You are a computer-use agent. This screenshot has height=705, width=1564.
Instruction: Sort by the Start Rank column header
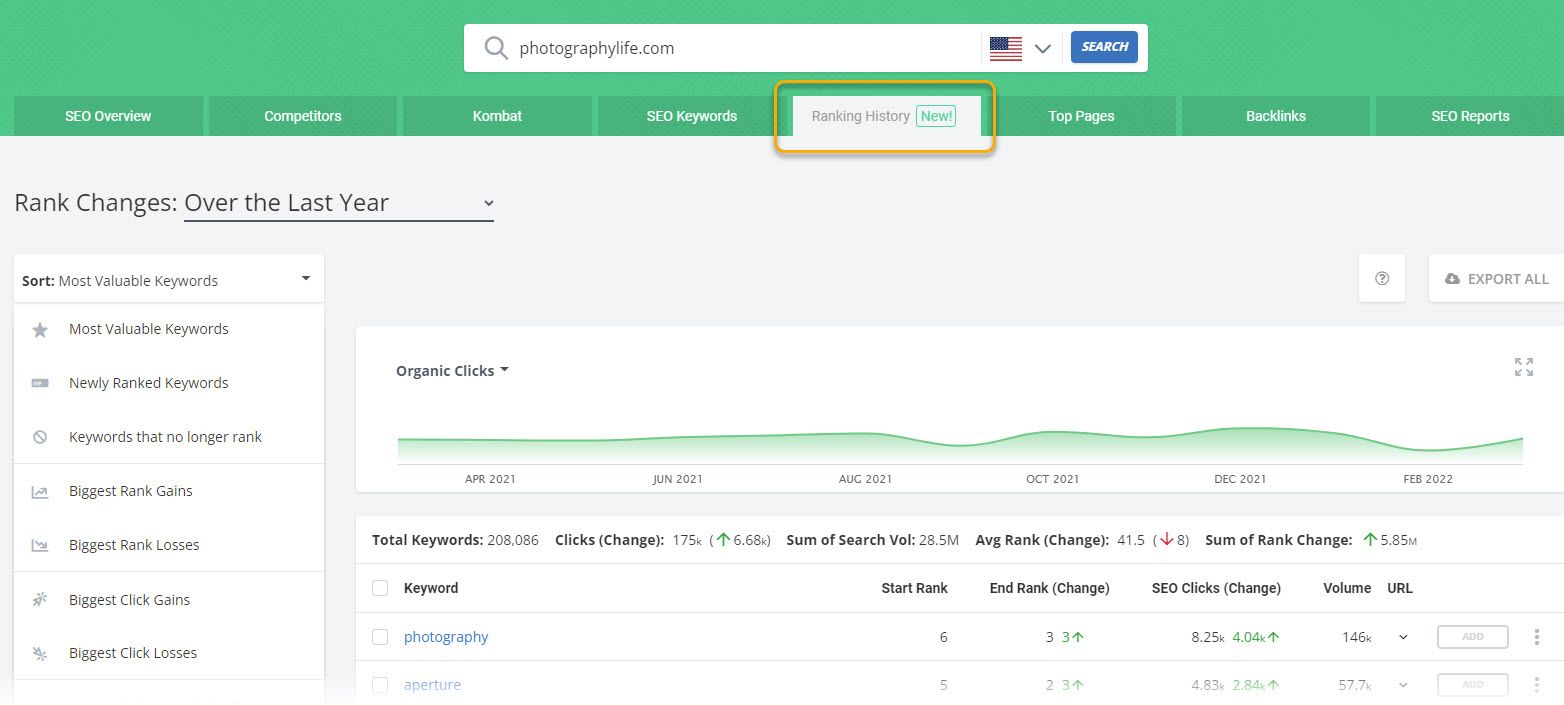coord(914,588)
